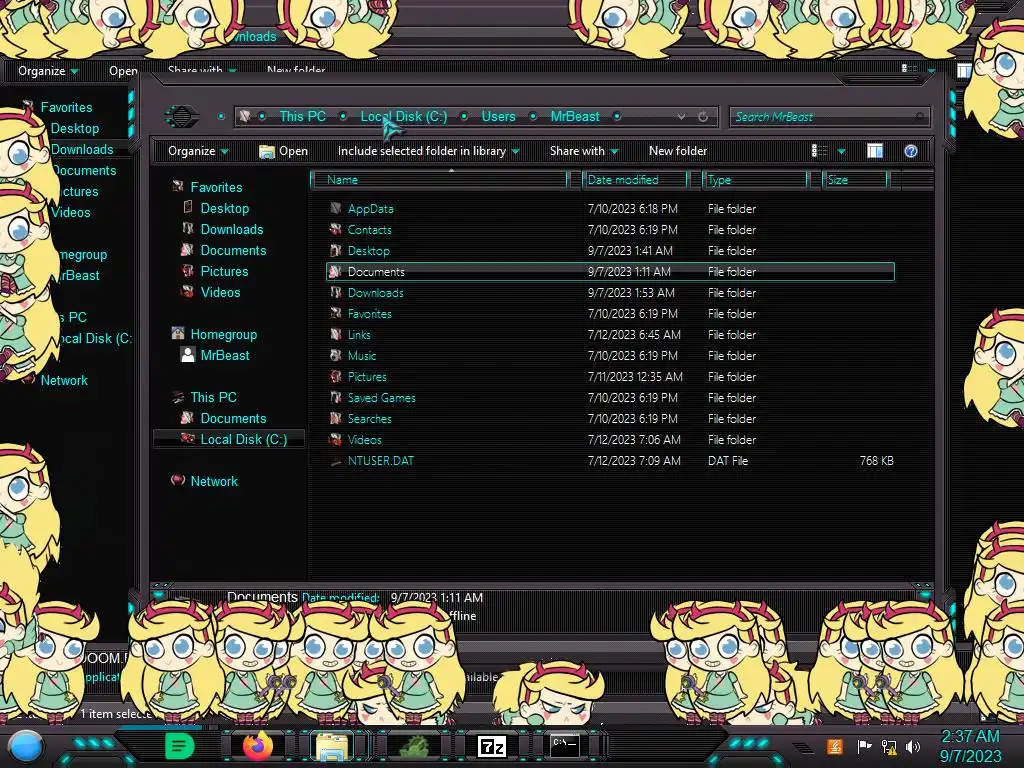Expand the view options arrow in front toolbar
Screen dimensions: 1024x768
tap(841, 152)
